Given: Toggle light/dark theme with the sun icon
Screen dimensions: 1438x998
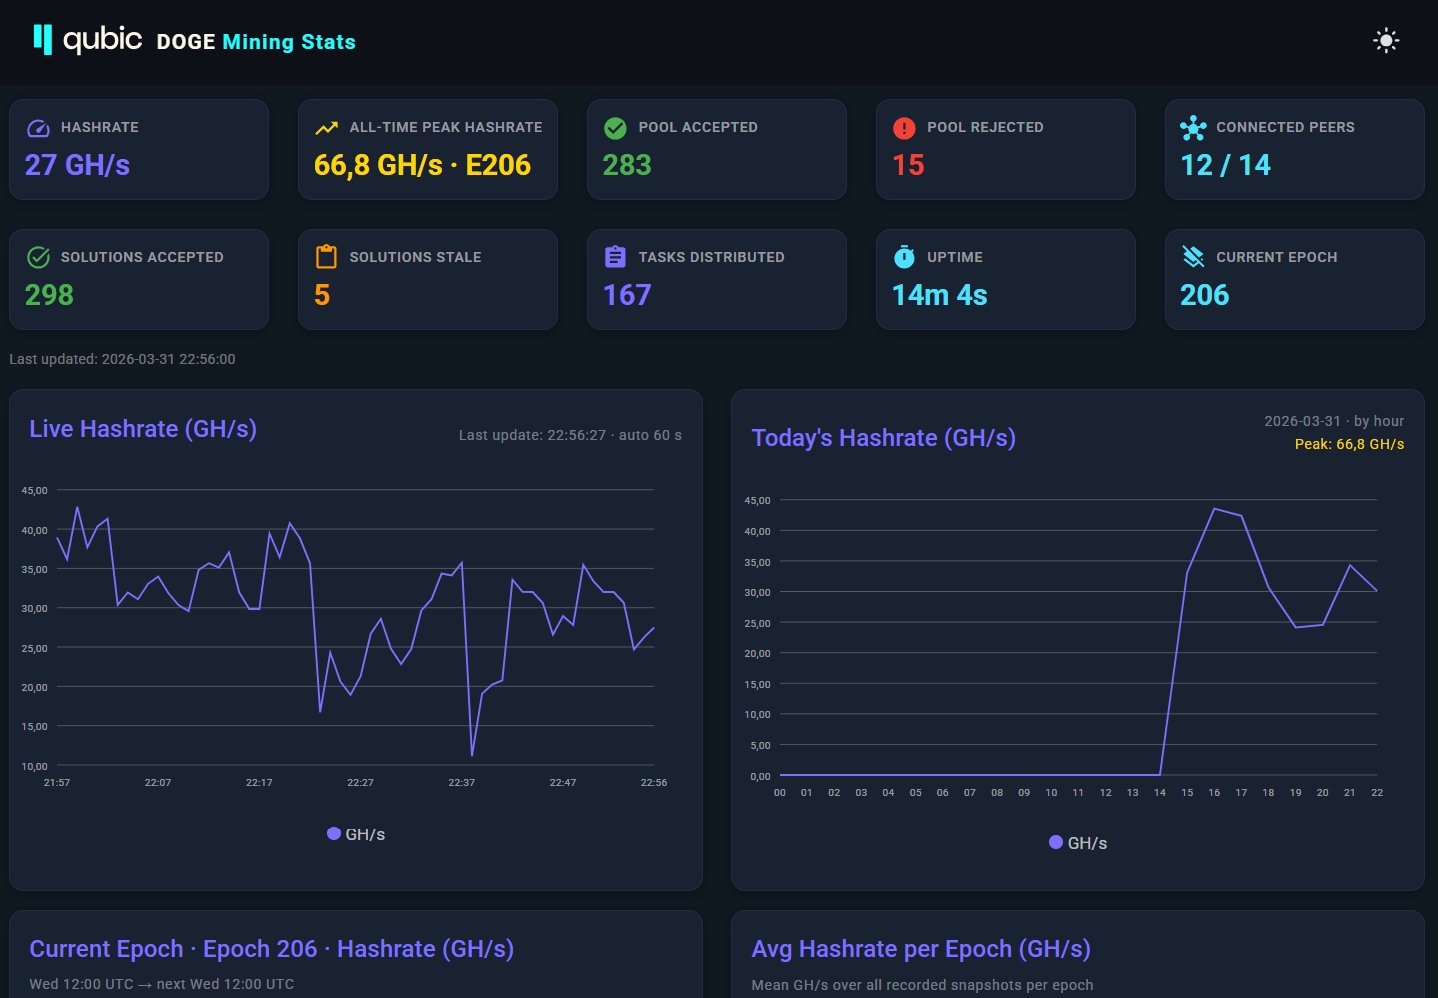Looking at the screenshot, I should (x=1385, y=41).
